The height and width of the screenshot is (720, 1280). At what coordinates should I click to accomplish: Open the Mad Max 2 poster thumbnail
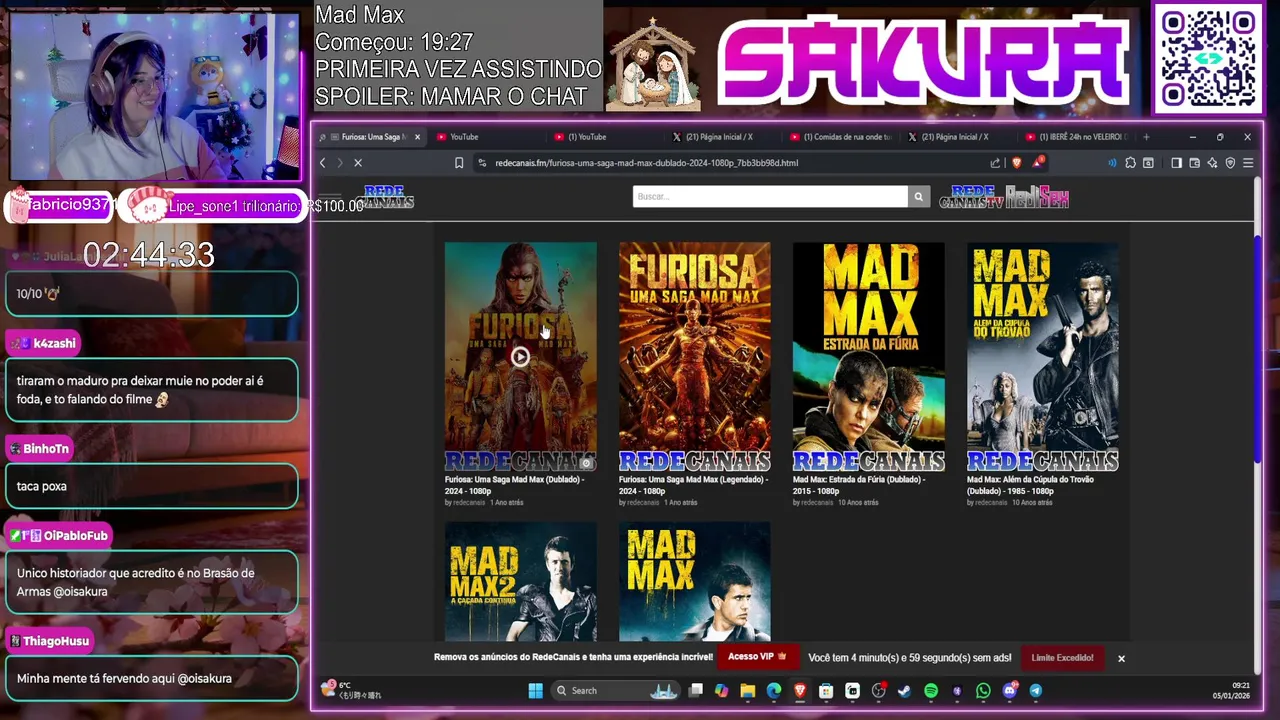click(x=520, y=581)
